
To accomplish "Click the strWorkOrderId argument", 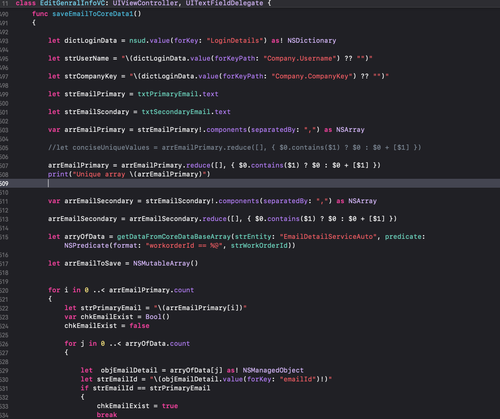I will coord(259,246).
